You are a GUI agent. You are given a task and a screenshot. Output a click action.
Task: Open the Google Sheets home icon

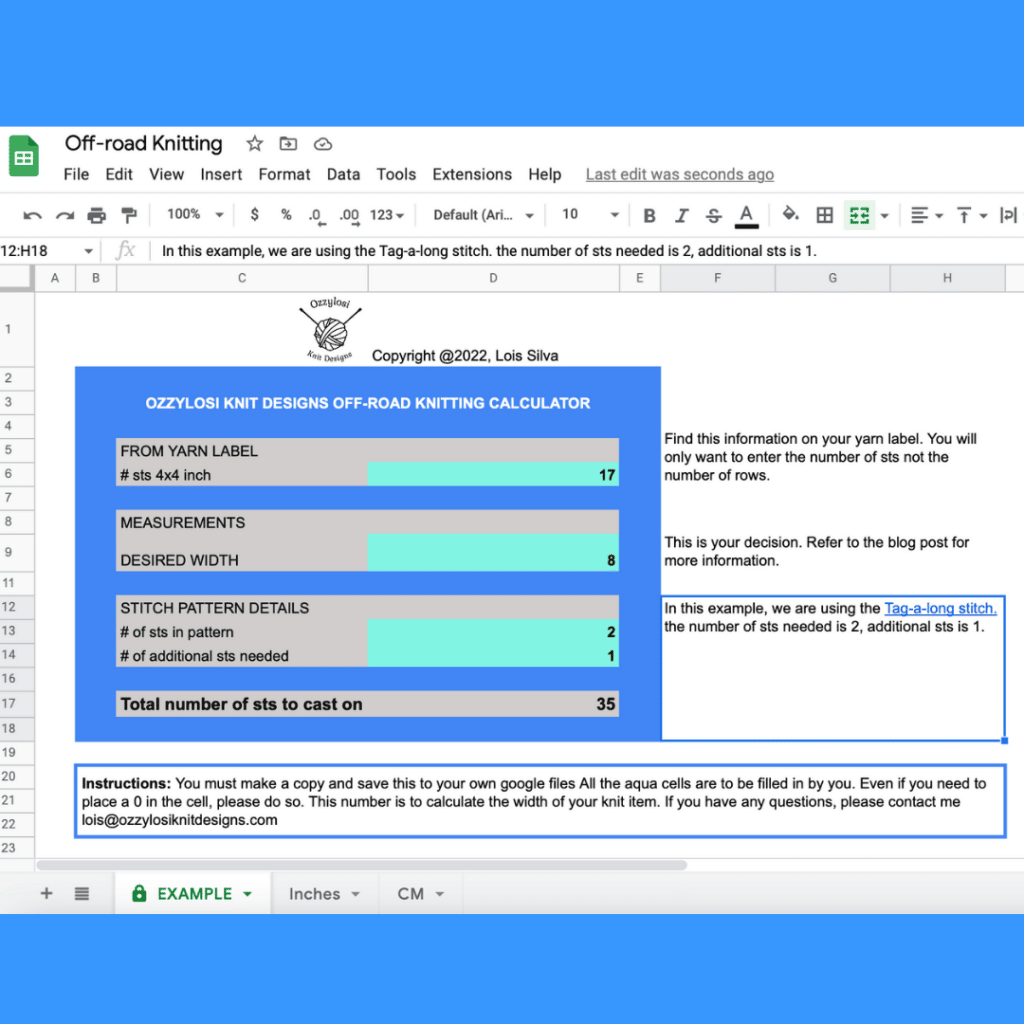pyautogui.click(x=24, y=157)
